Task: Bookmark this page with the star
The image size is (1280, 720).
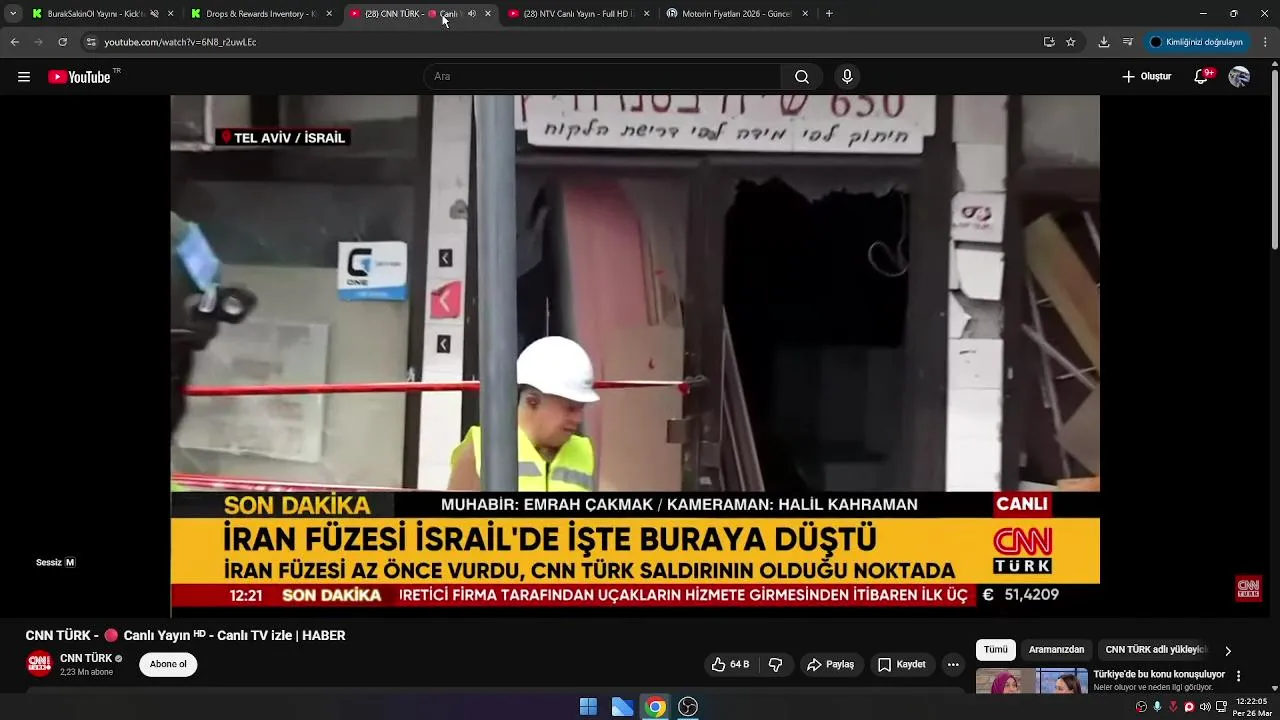Action: click(x=1071, y=42)
